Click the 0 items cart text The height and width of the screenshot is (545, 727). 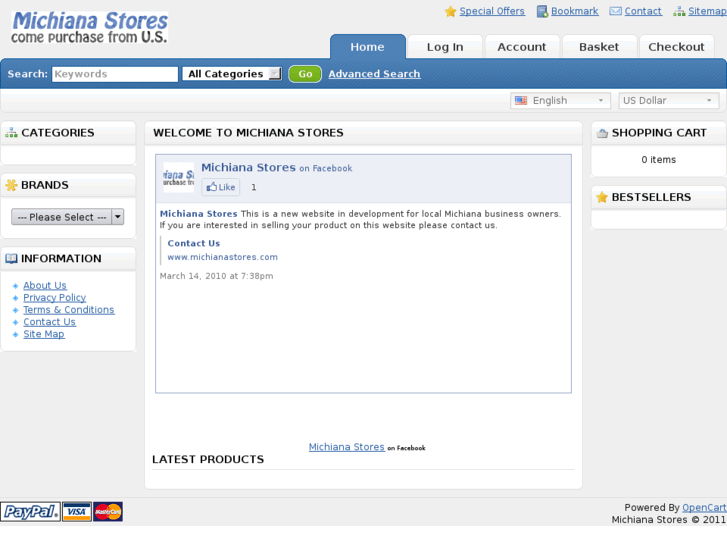click(x=658, y=160)
